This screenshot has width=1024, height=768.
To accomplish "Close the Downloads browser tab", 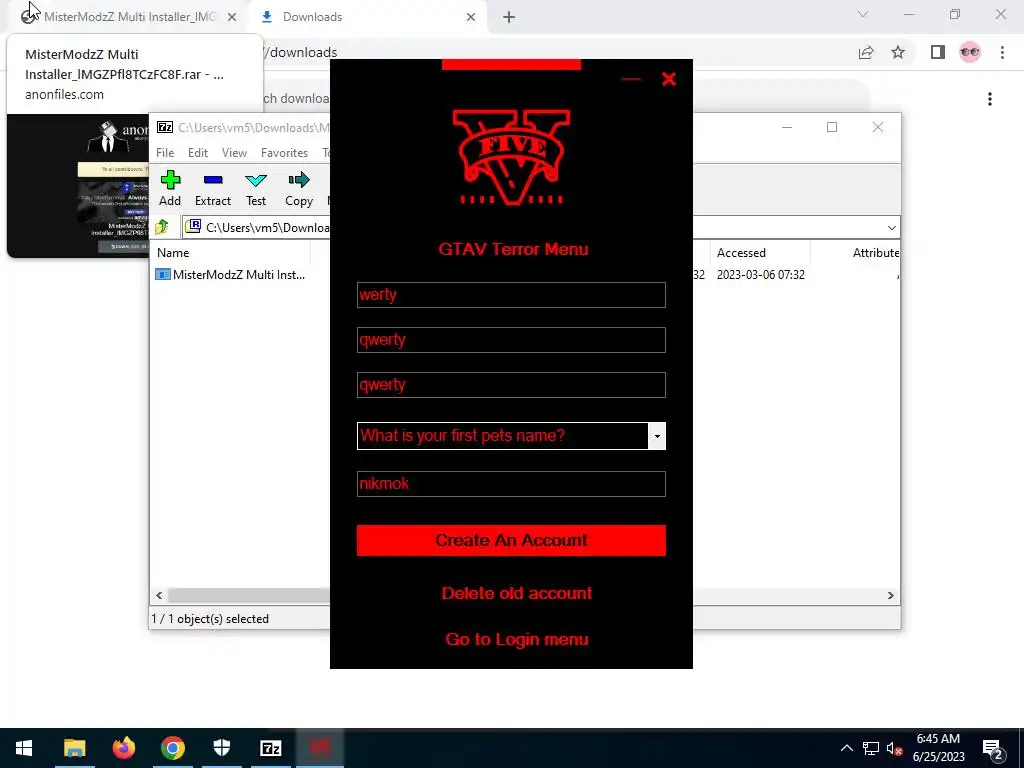I will point(471,18).
